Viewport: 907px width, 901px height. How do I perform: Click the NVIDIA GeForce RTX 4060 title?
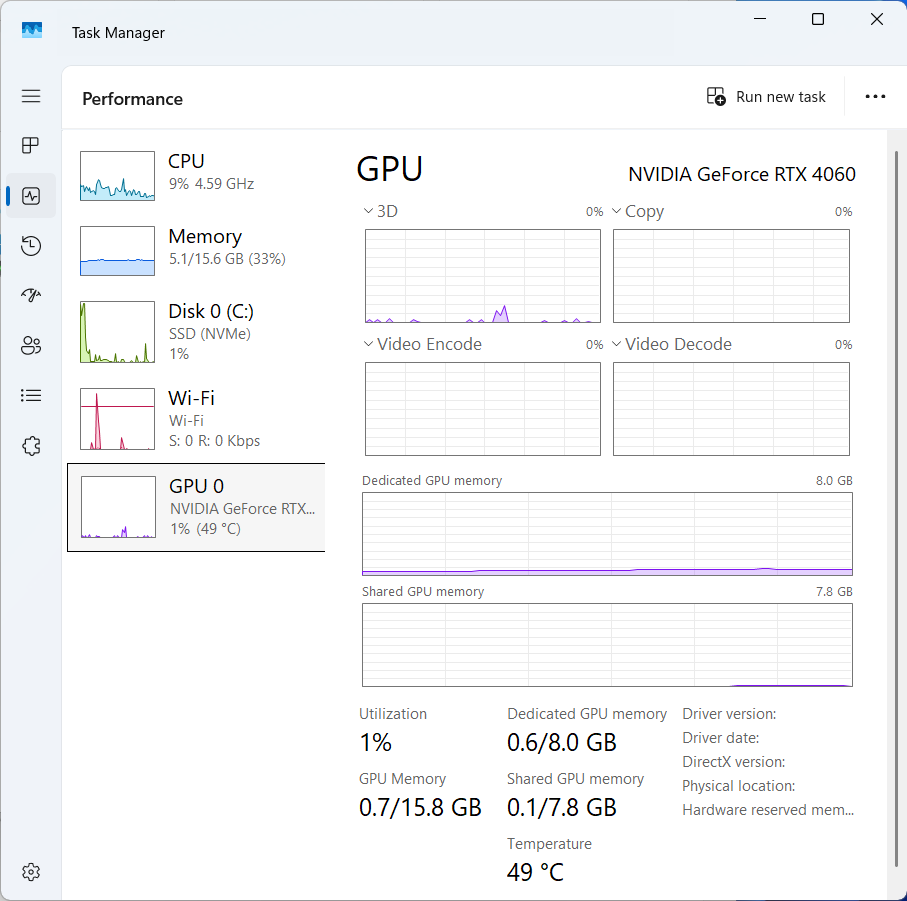[742, 174]
